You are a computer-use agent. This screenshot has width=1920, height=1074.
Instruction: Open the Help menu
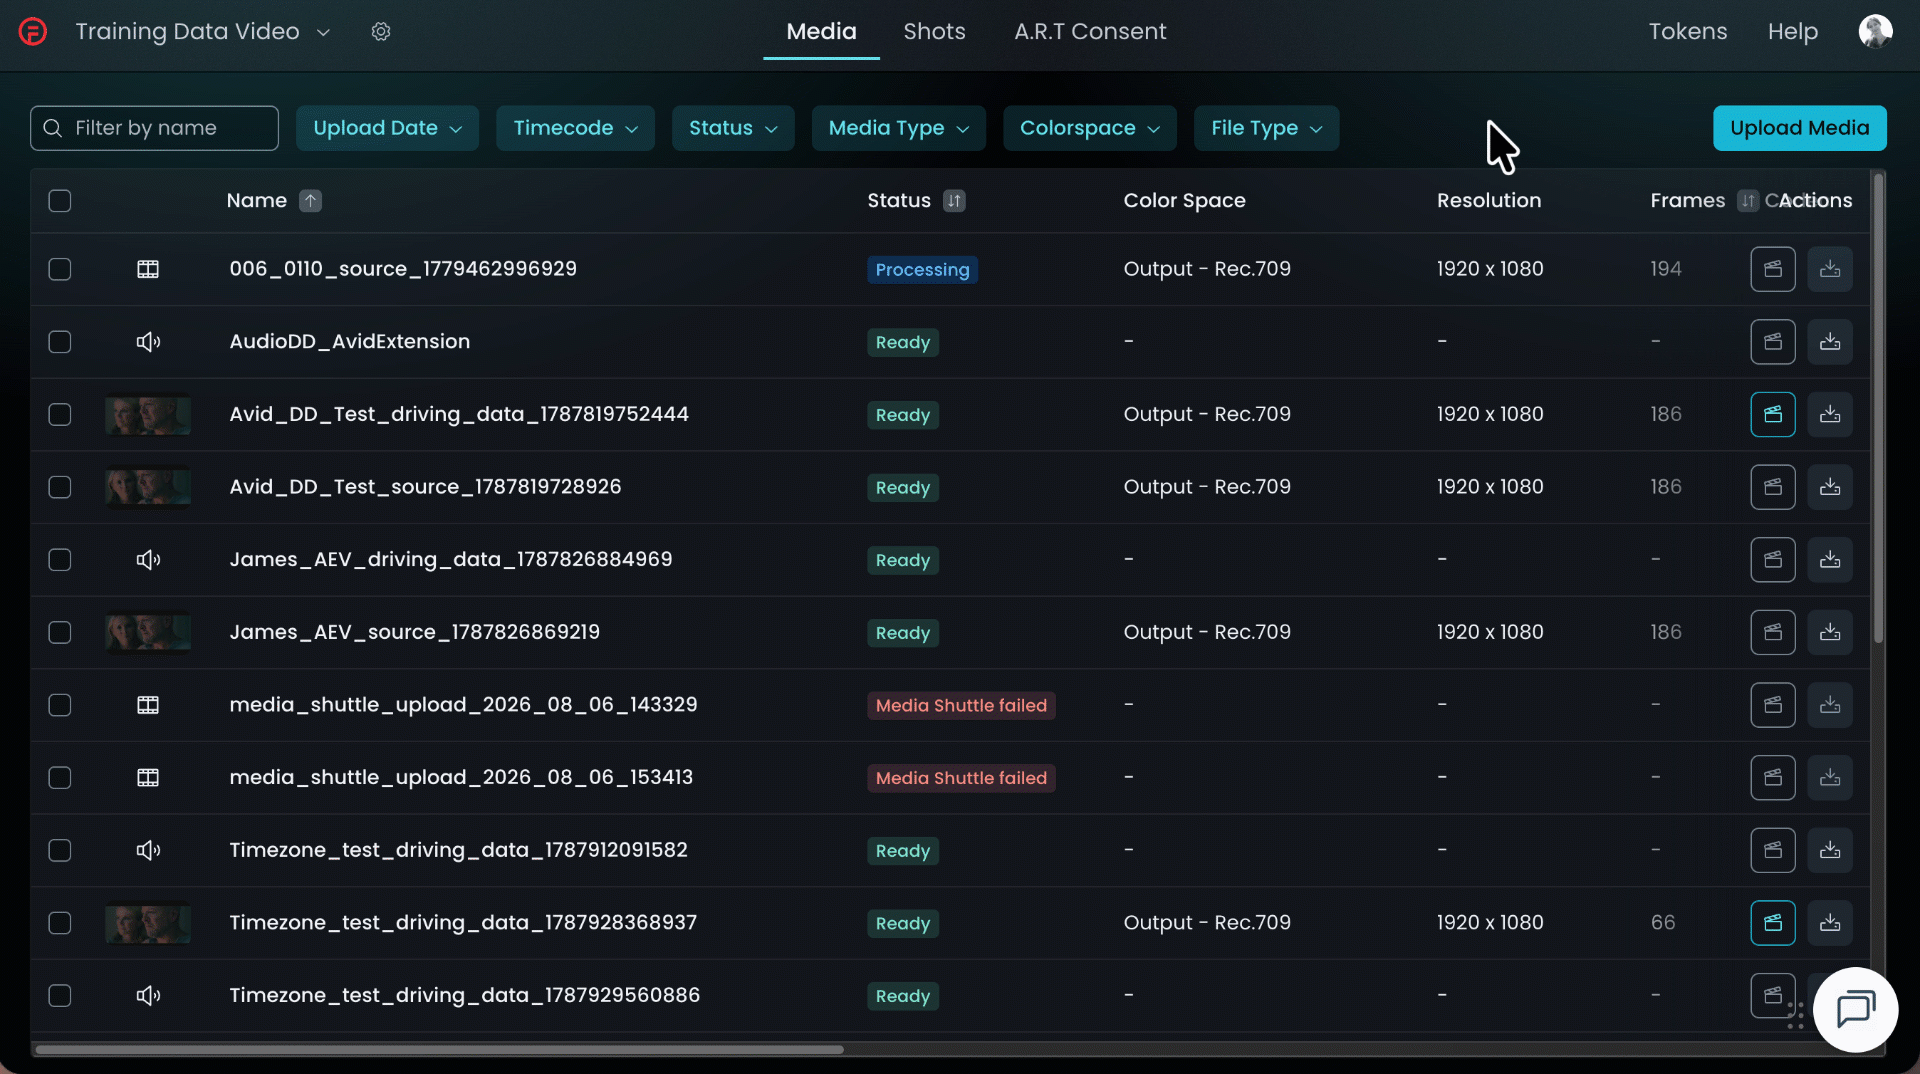click(x=1792, y=32)
